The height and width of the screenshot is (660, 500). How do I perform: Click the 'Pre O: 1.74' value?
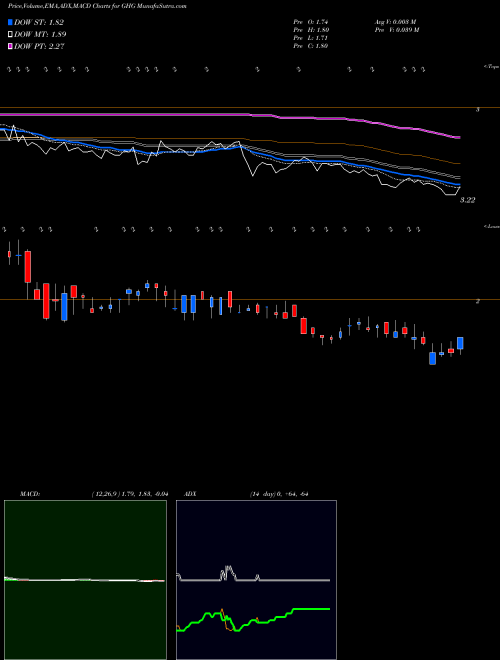311,21
